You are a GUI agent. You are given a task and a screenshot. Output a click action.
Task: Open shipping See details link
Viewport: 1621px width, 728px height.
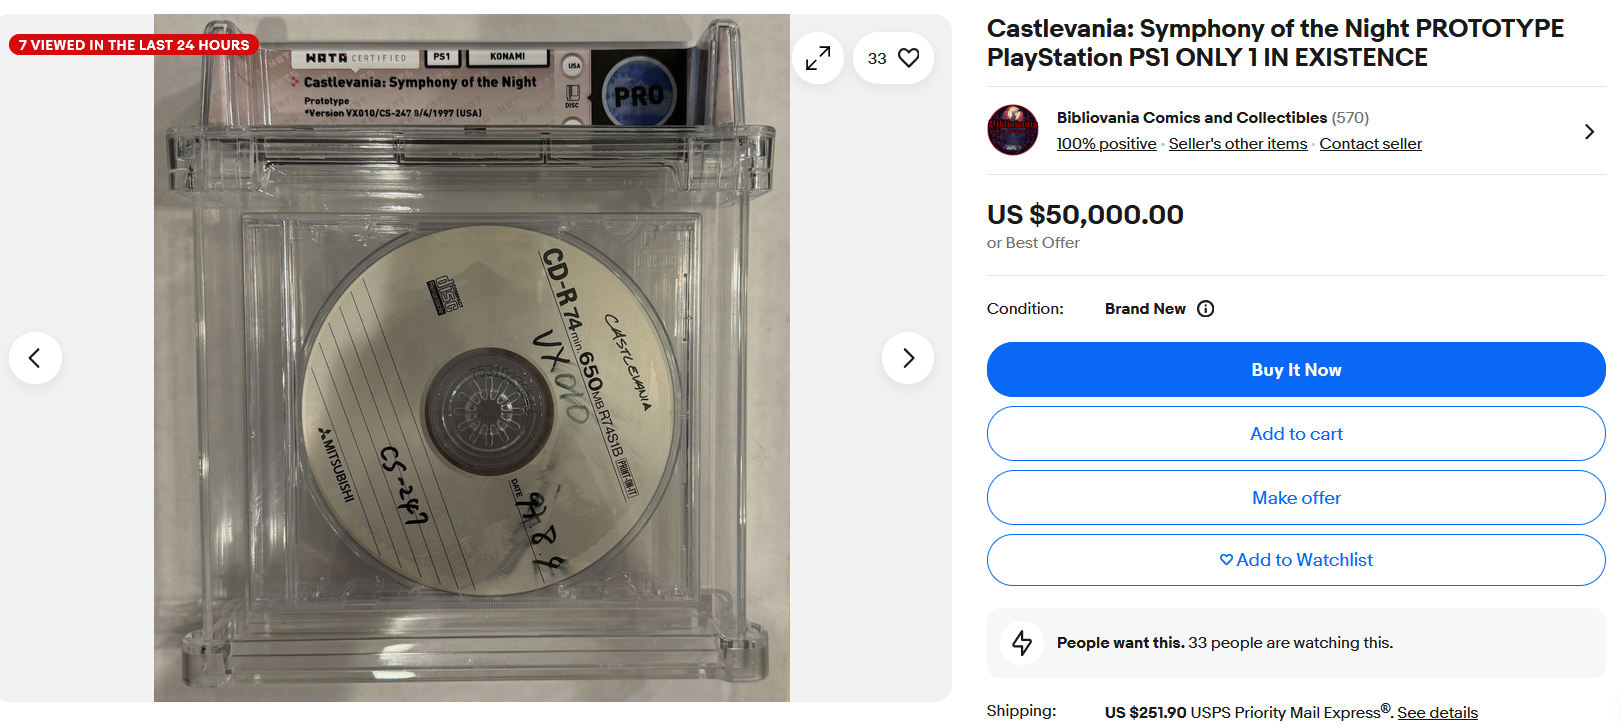[1437, 712]
